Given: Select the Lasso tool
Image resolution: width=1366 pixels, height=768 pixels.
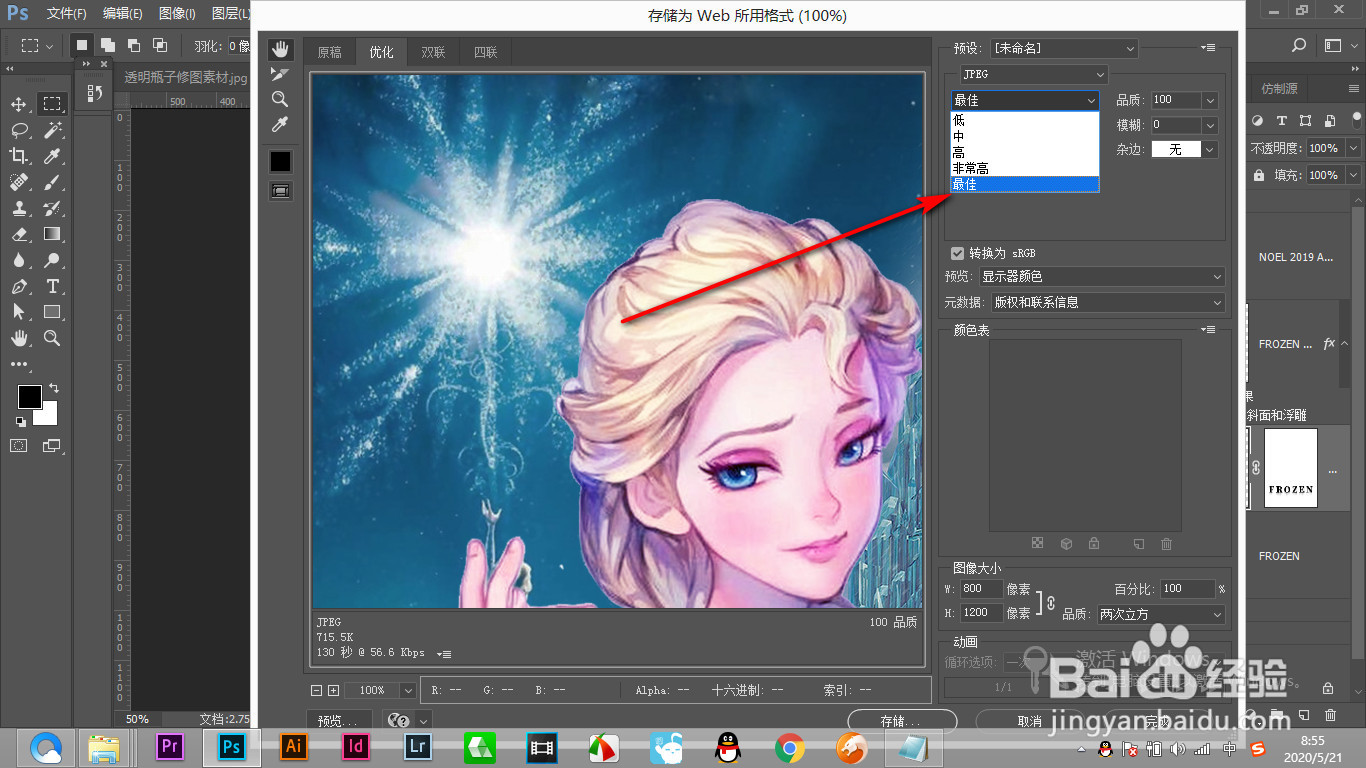Looking at the screenshot, I should click(19, 130).
